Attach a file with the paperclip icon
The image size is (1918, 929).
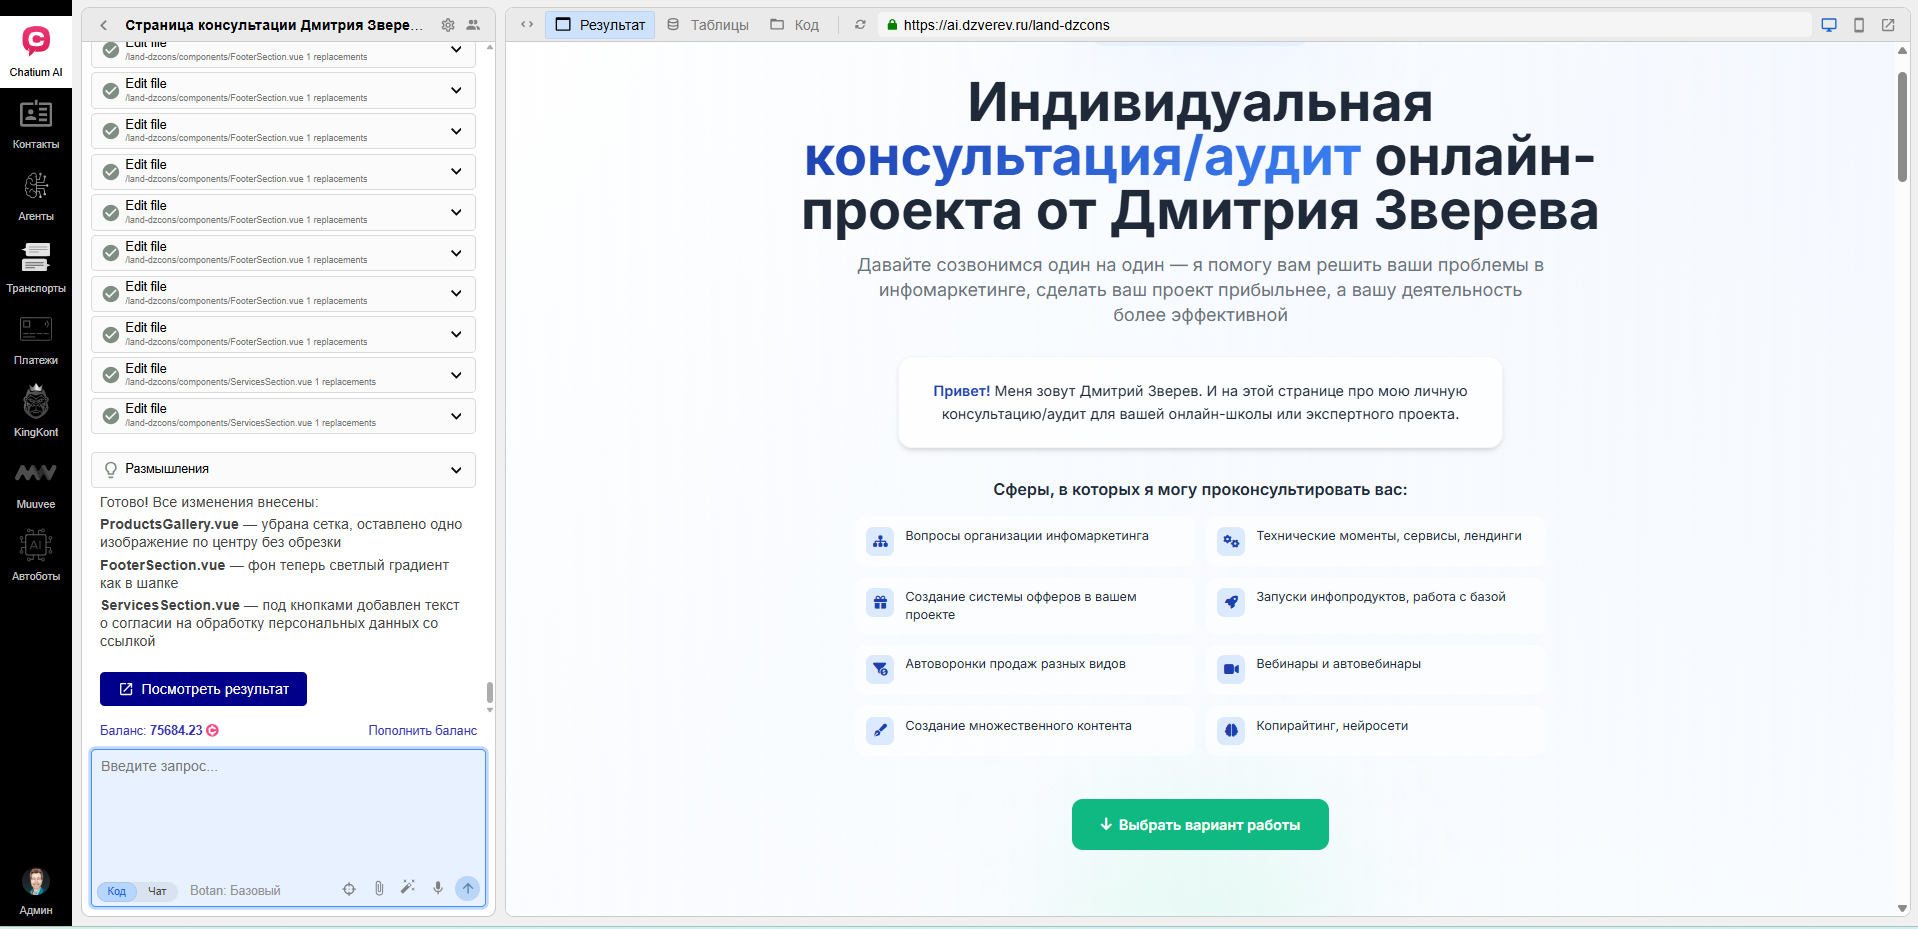click(x=378, y=888)
